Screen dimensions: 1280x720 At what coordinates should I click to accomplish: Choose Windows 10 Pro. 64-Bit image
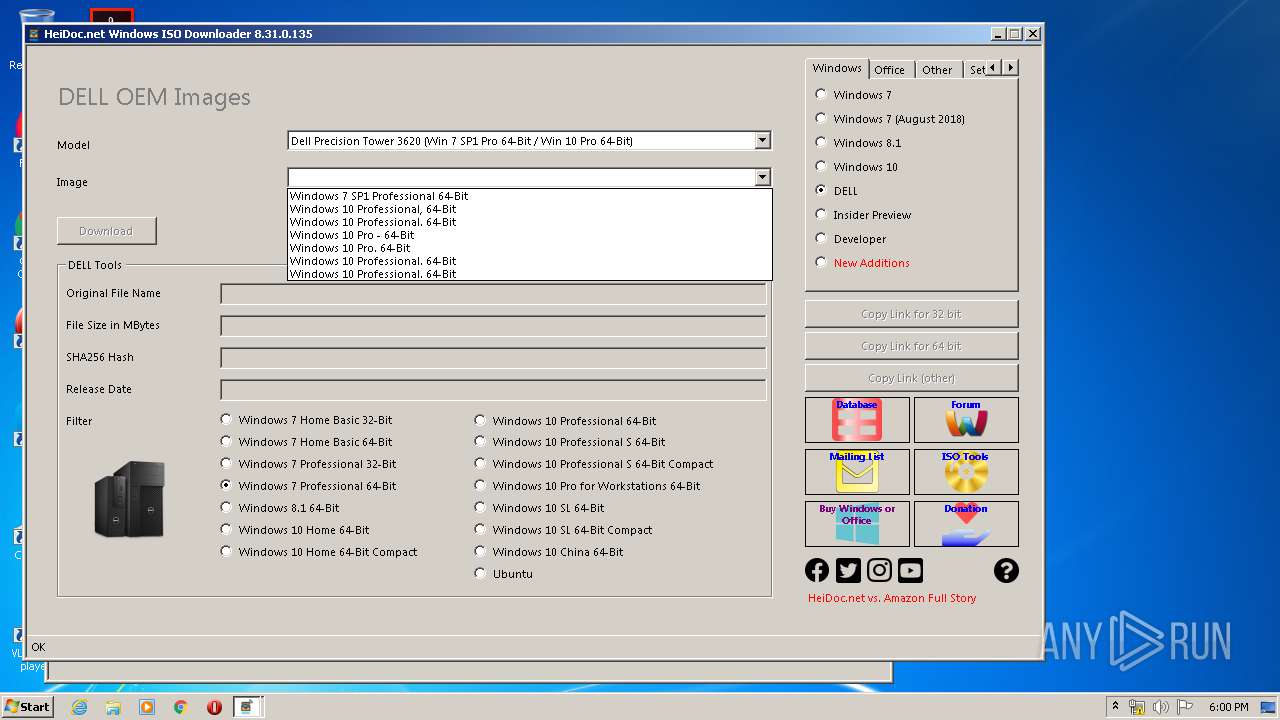click(530, 248)
